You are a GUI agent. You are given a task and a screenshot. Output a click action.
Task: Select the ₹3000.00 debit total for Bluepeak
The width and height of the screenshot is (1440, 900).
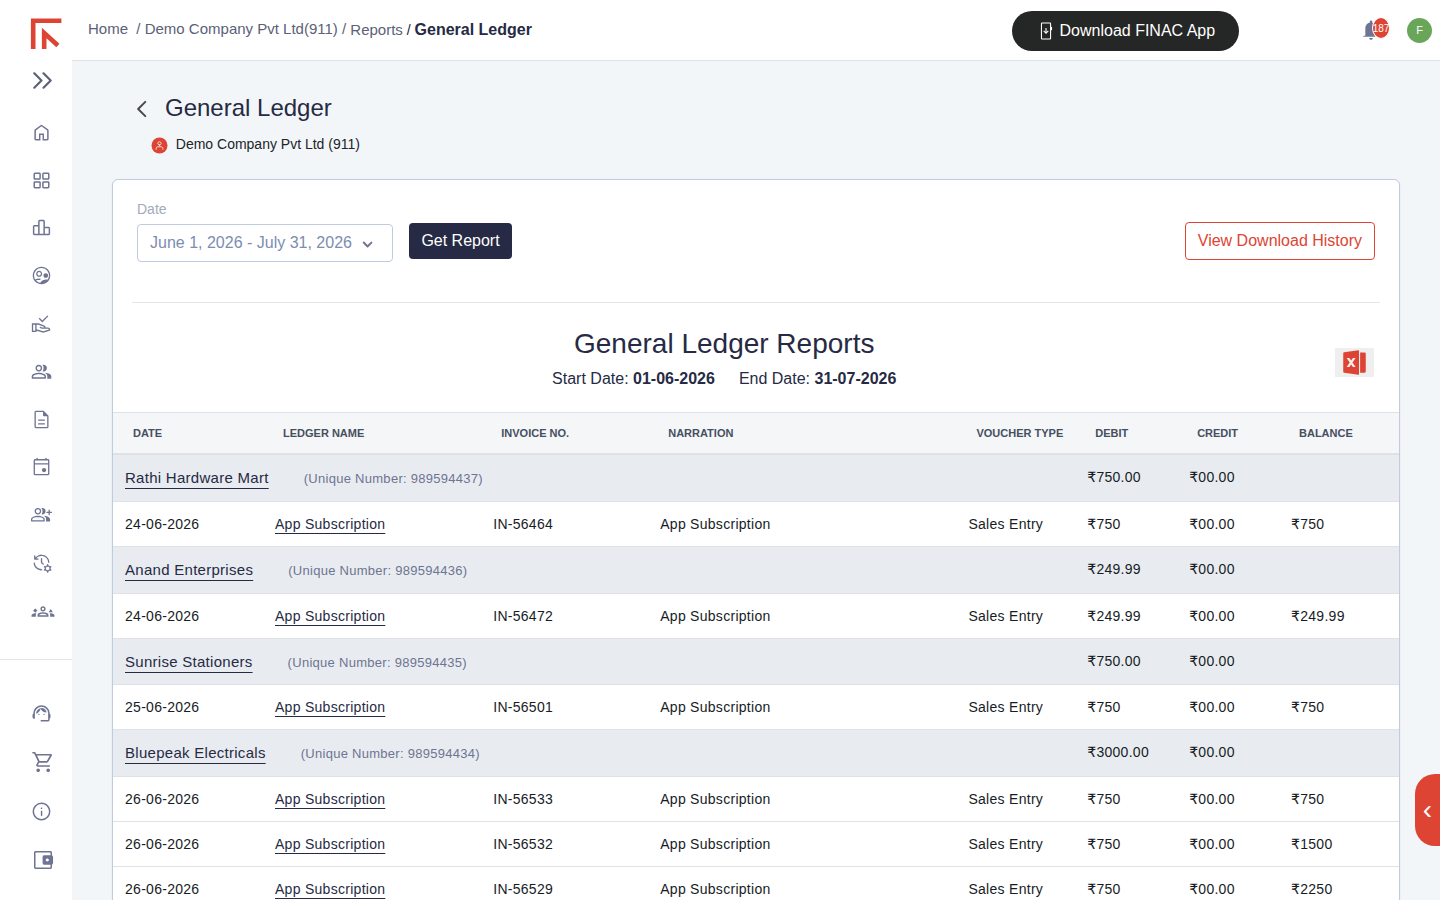1118,752
